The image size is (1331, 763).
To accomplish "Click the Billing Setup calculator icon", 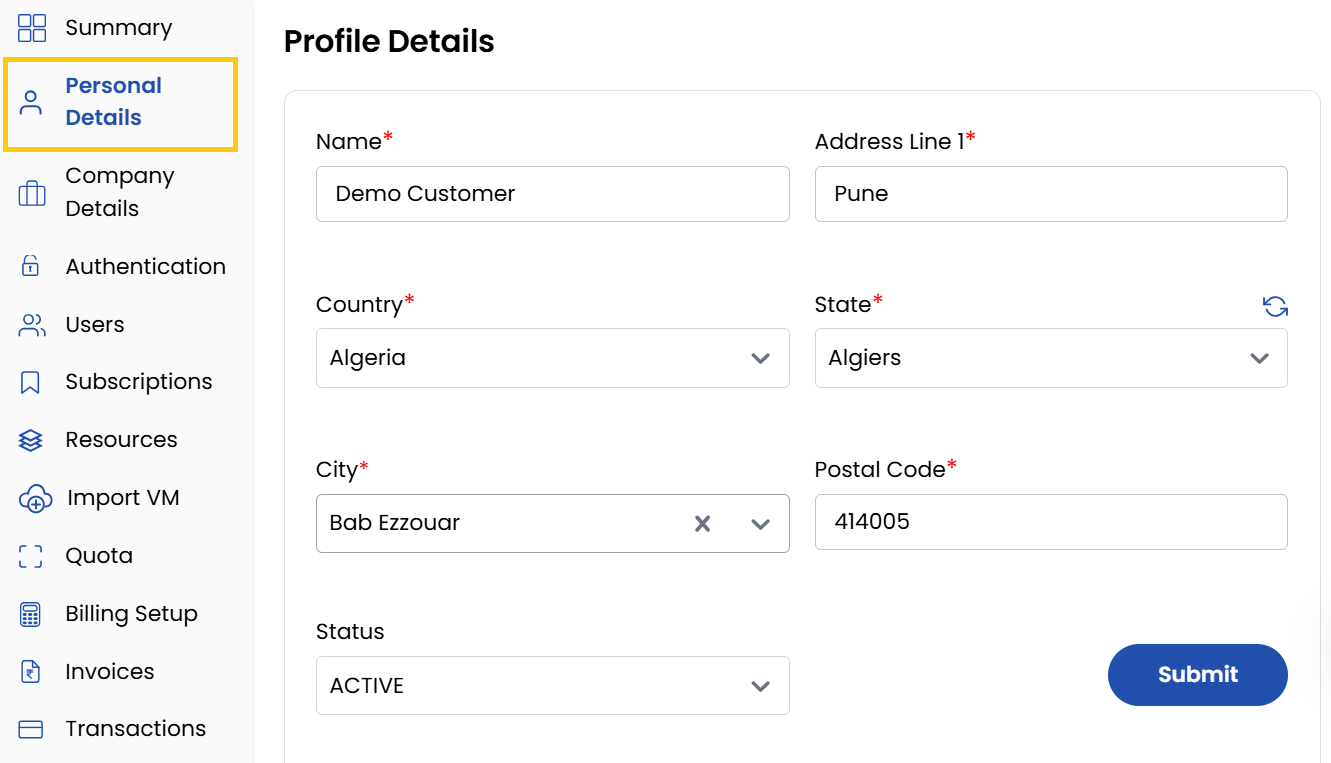I will point(31,613).
